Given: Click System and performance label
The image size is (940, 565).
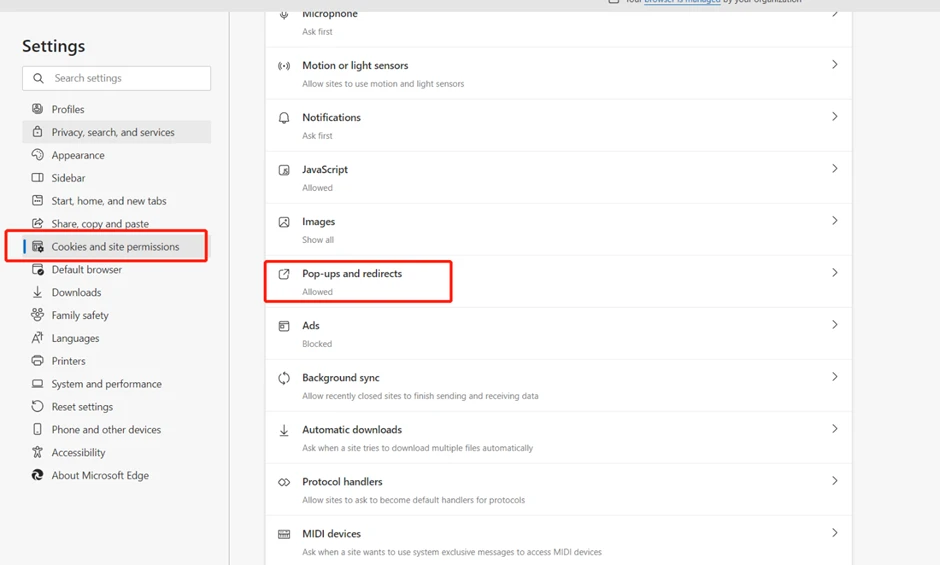Looking at the screenshot, I should (x=107, y=384).
